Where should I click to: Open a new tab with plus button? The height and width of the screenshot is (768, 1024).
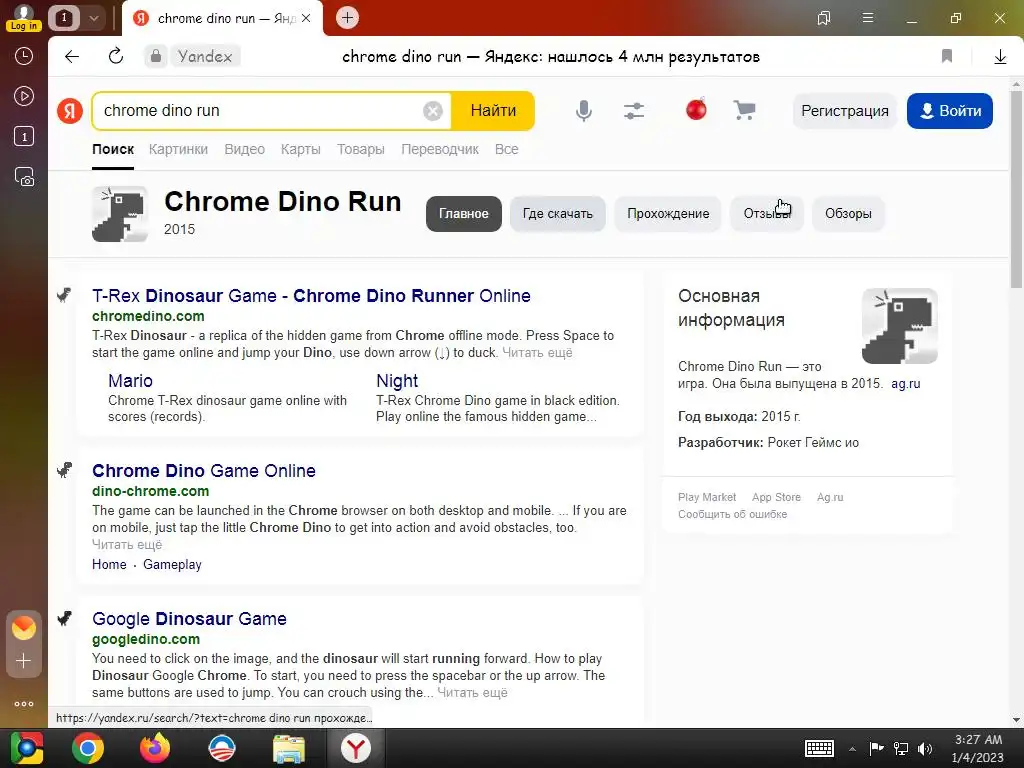coord(347,18)
